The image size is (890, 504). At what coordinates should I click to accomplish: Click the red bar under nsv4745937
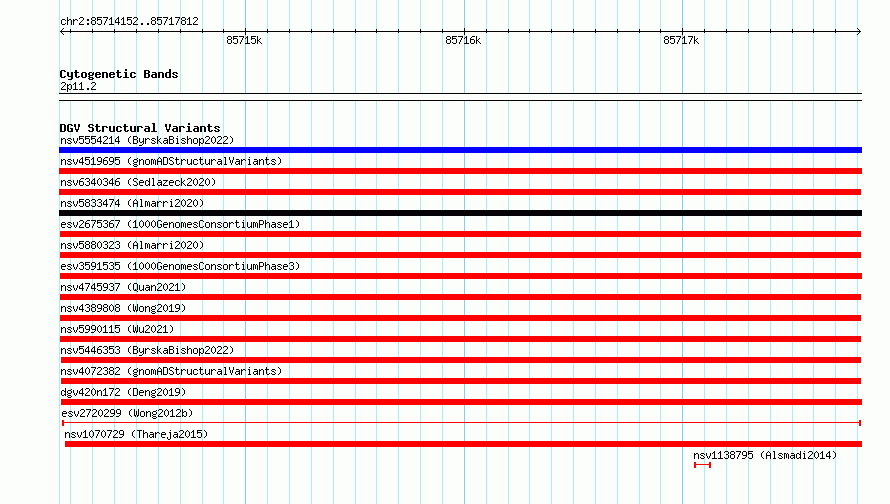[x=460, y=297]
